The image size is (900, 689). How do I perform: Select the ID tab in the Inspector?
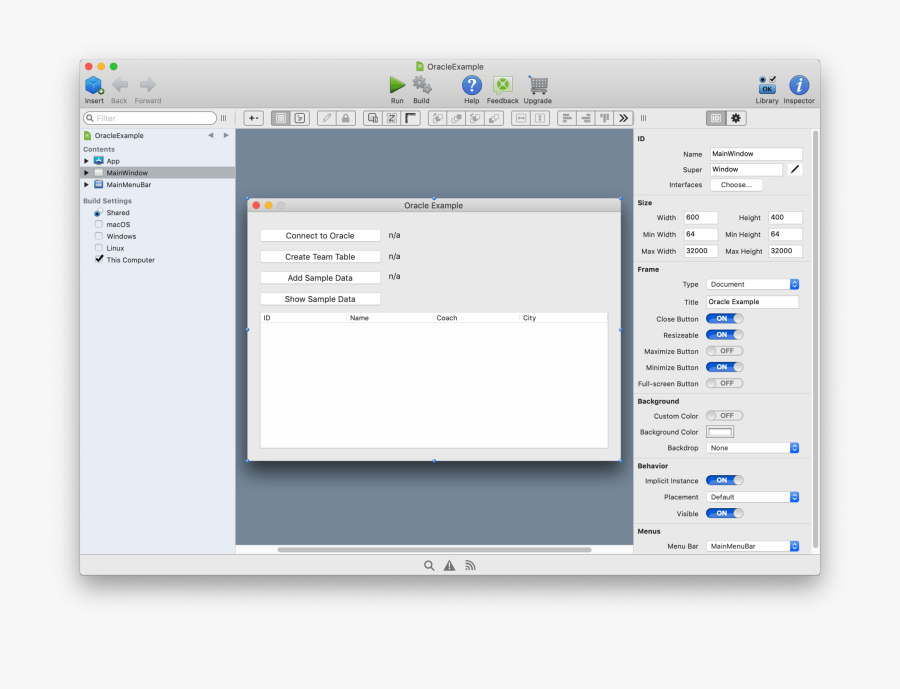tap(716, 118)
